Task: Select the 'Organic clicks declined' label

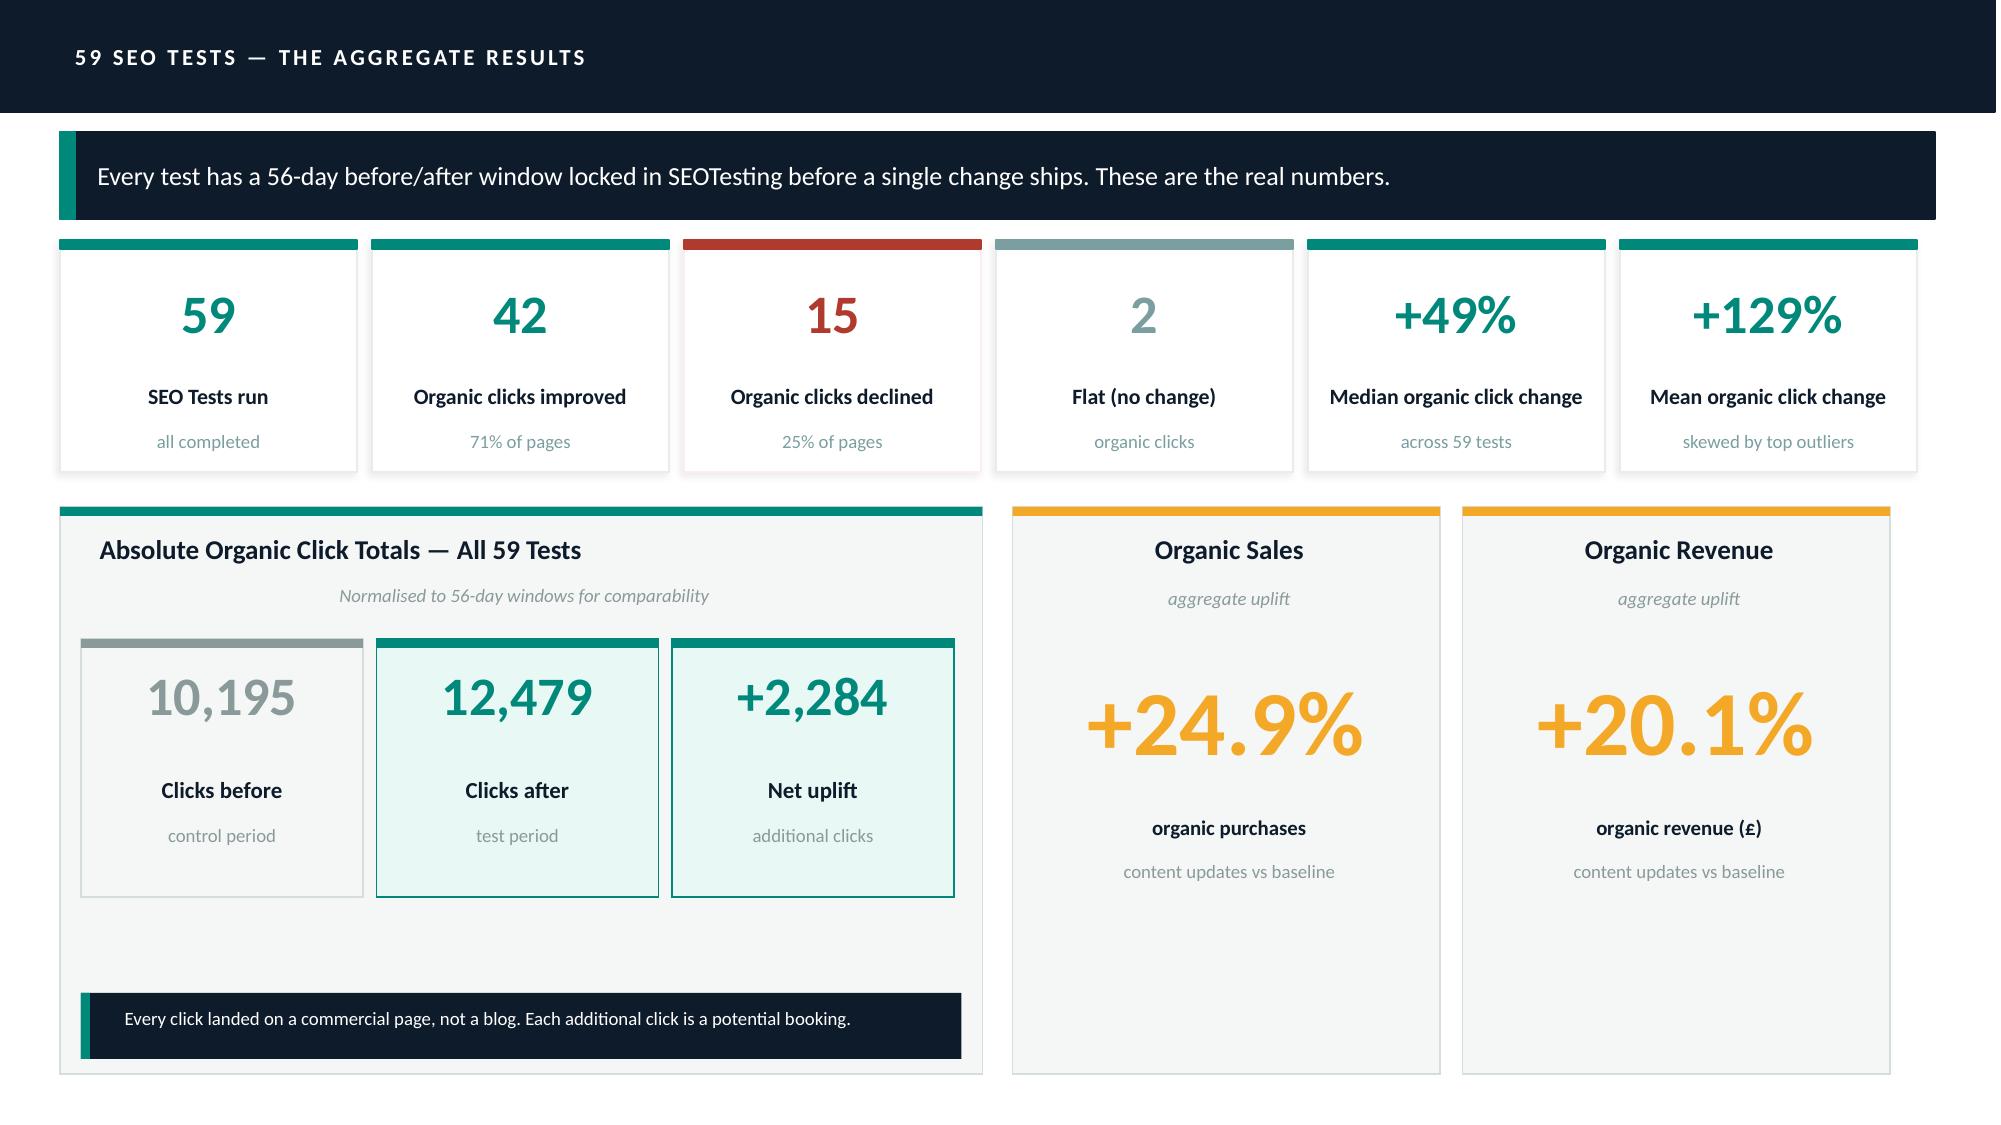Action: [x=832, y=397]
